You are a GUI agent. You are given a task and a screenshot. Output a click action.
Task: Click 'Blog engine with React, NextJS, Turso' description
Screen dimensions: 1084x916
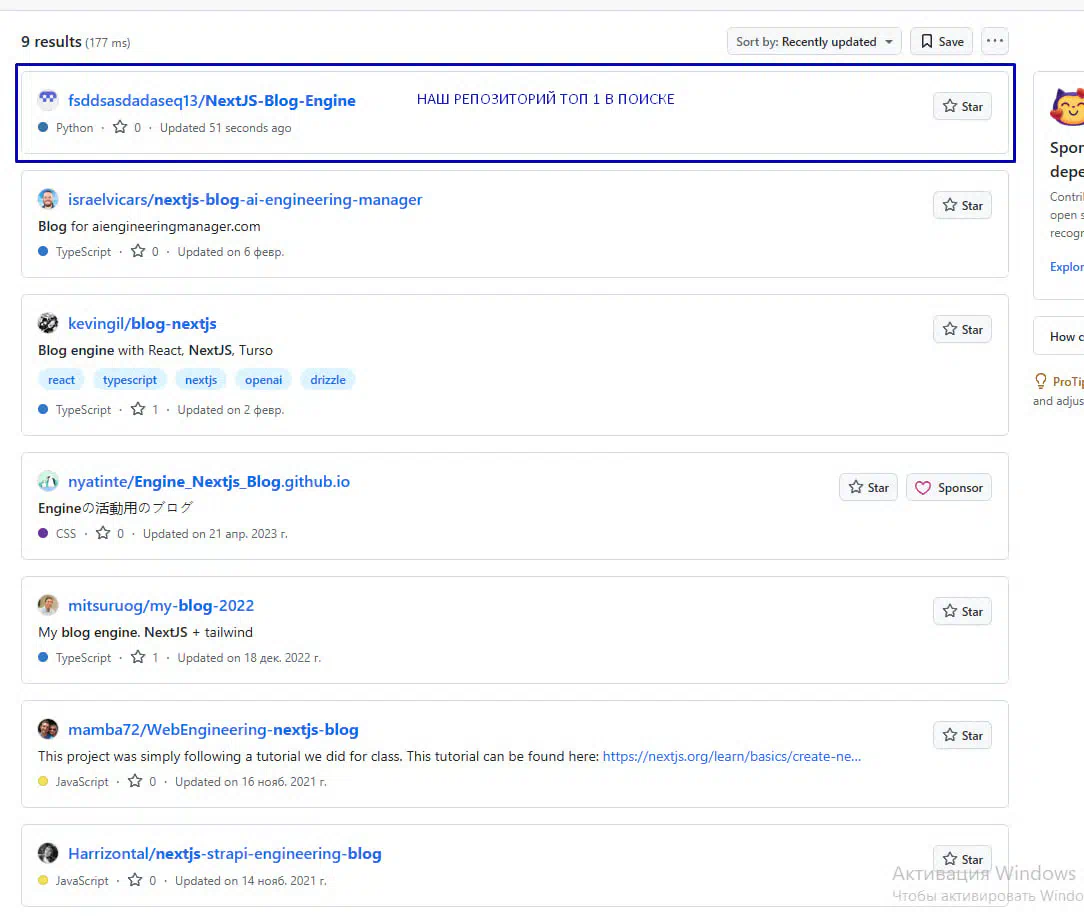coord(156,350)
